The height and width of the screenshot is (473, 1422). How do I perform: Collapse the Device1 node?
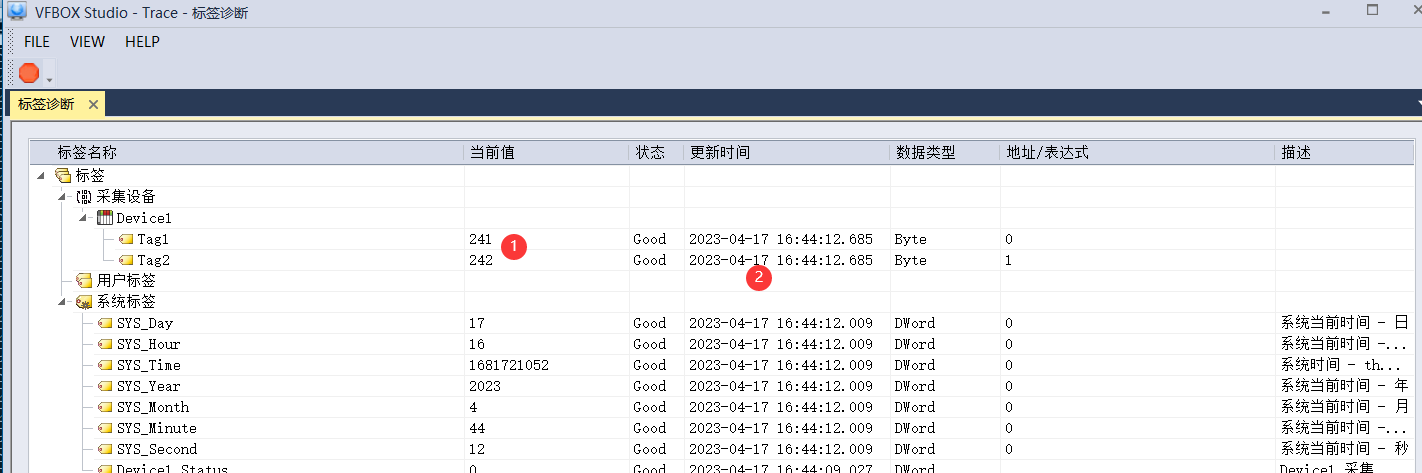point(84,217)
